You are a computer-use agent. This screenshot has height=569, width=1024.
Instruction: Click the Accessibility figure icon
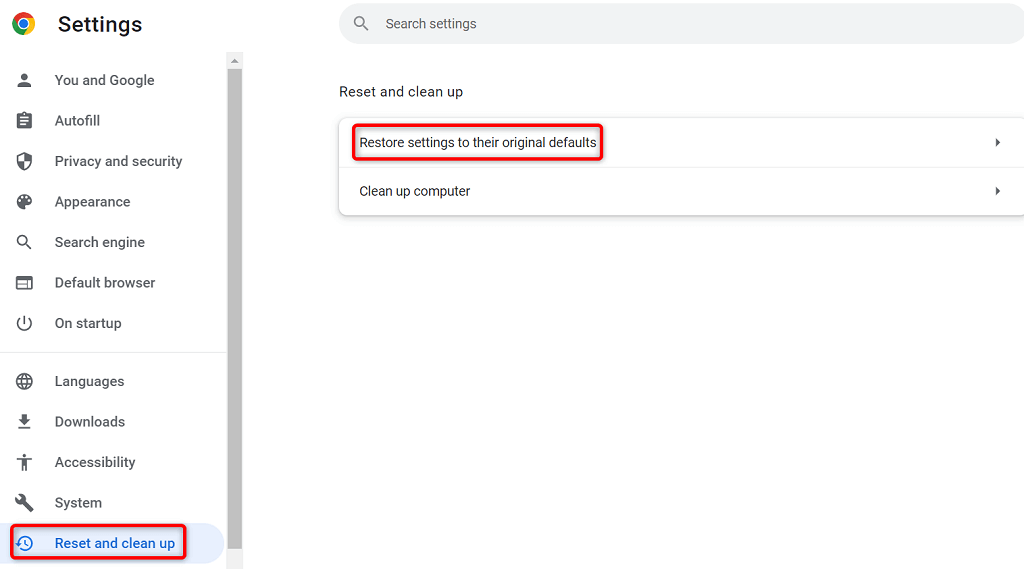[24, 462]
